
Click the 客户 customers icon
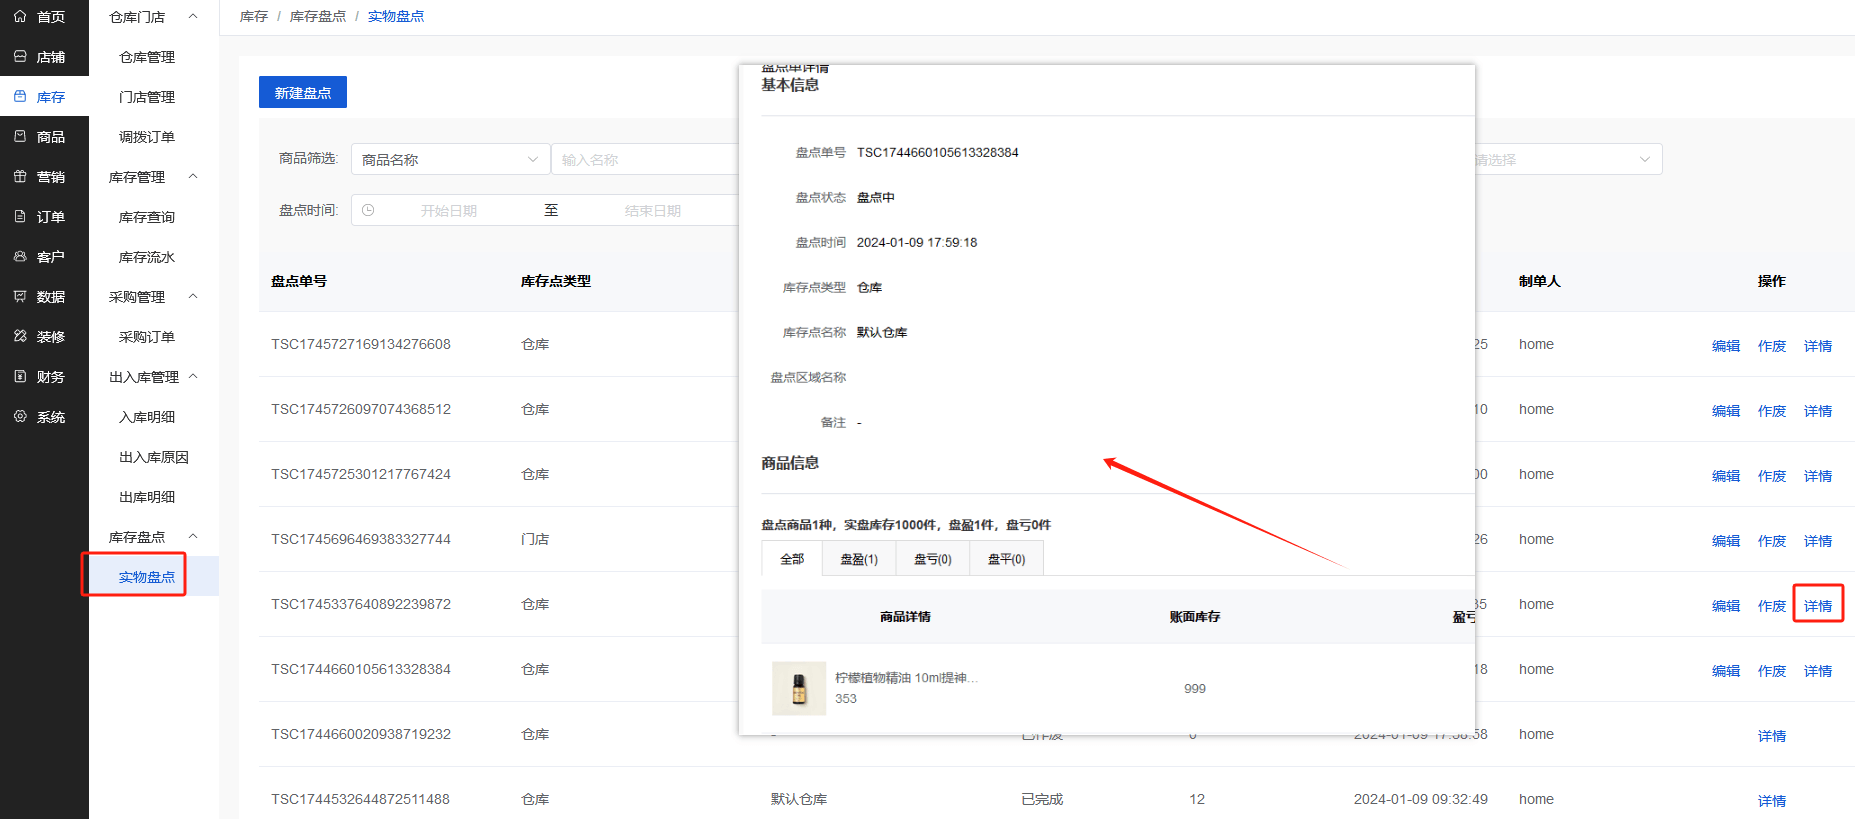pos(20,256)
